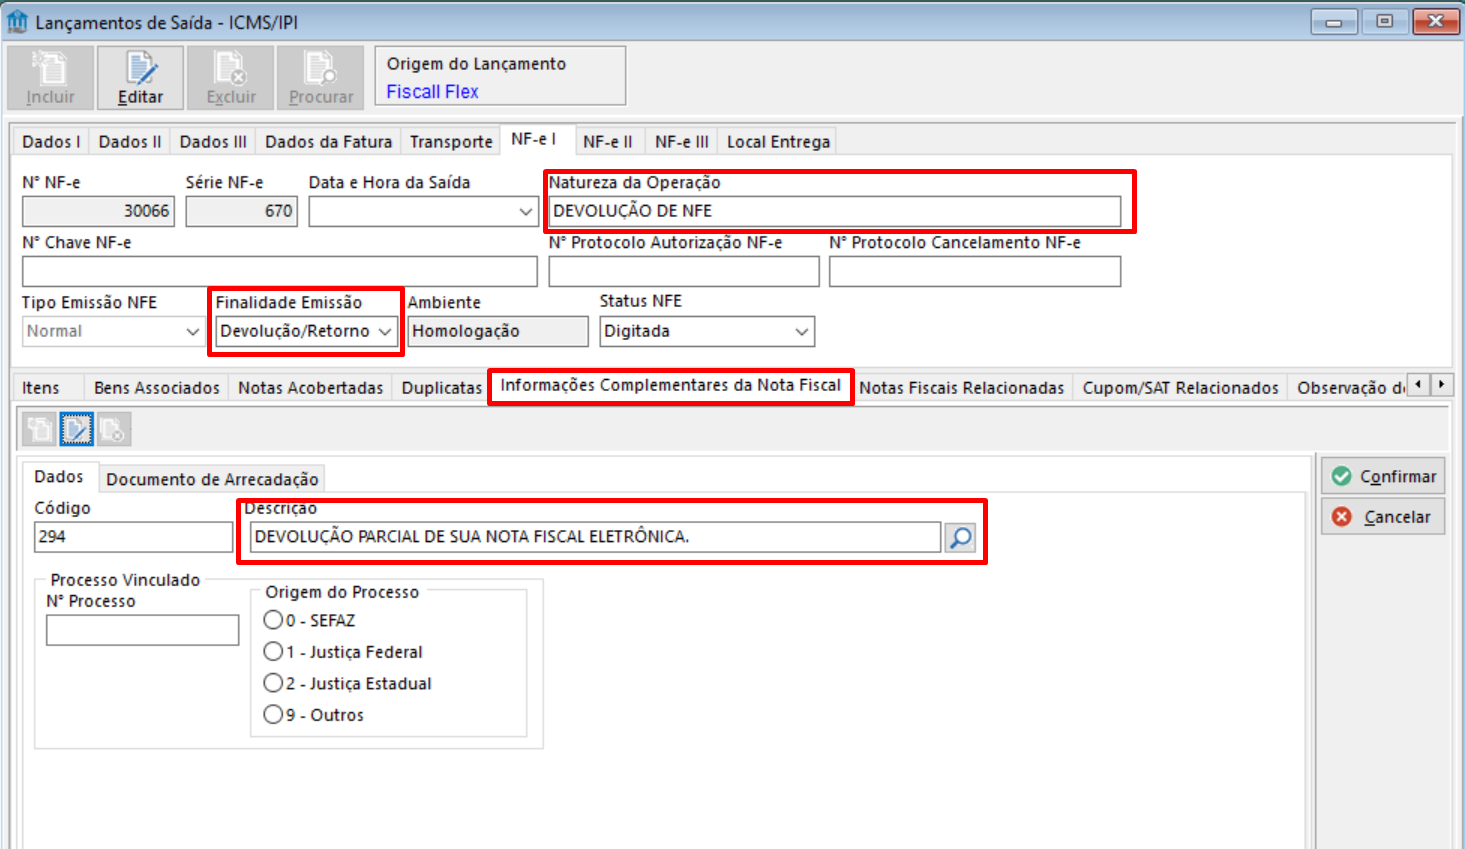
Task: Click the application icon in title bar
Action: 17,21
